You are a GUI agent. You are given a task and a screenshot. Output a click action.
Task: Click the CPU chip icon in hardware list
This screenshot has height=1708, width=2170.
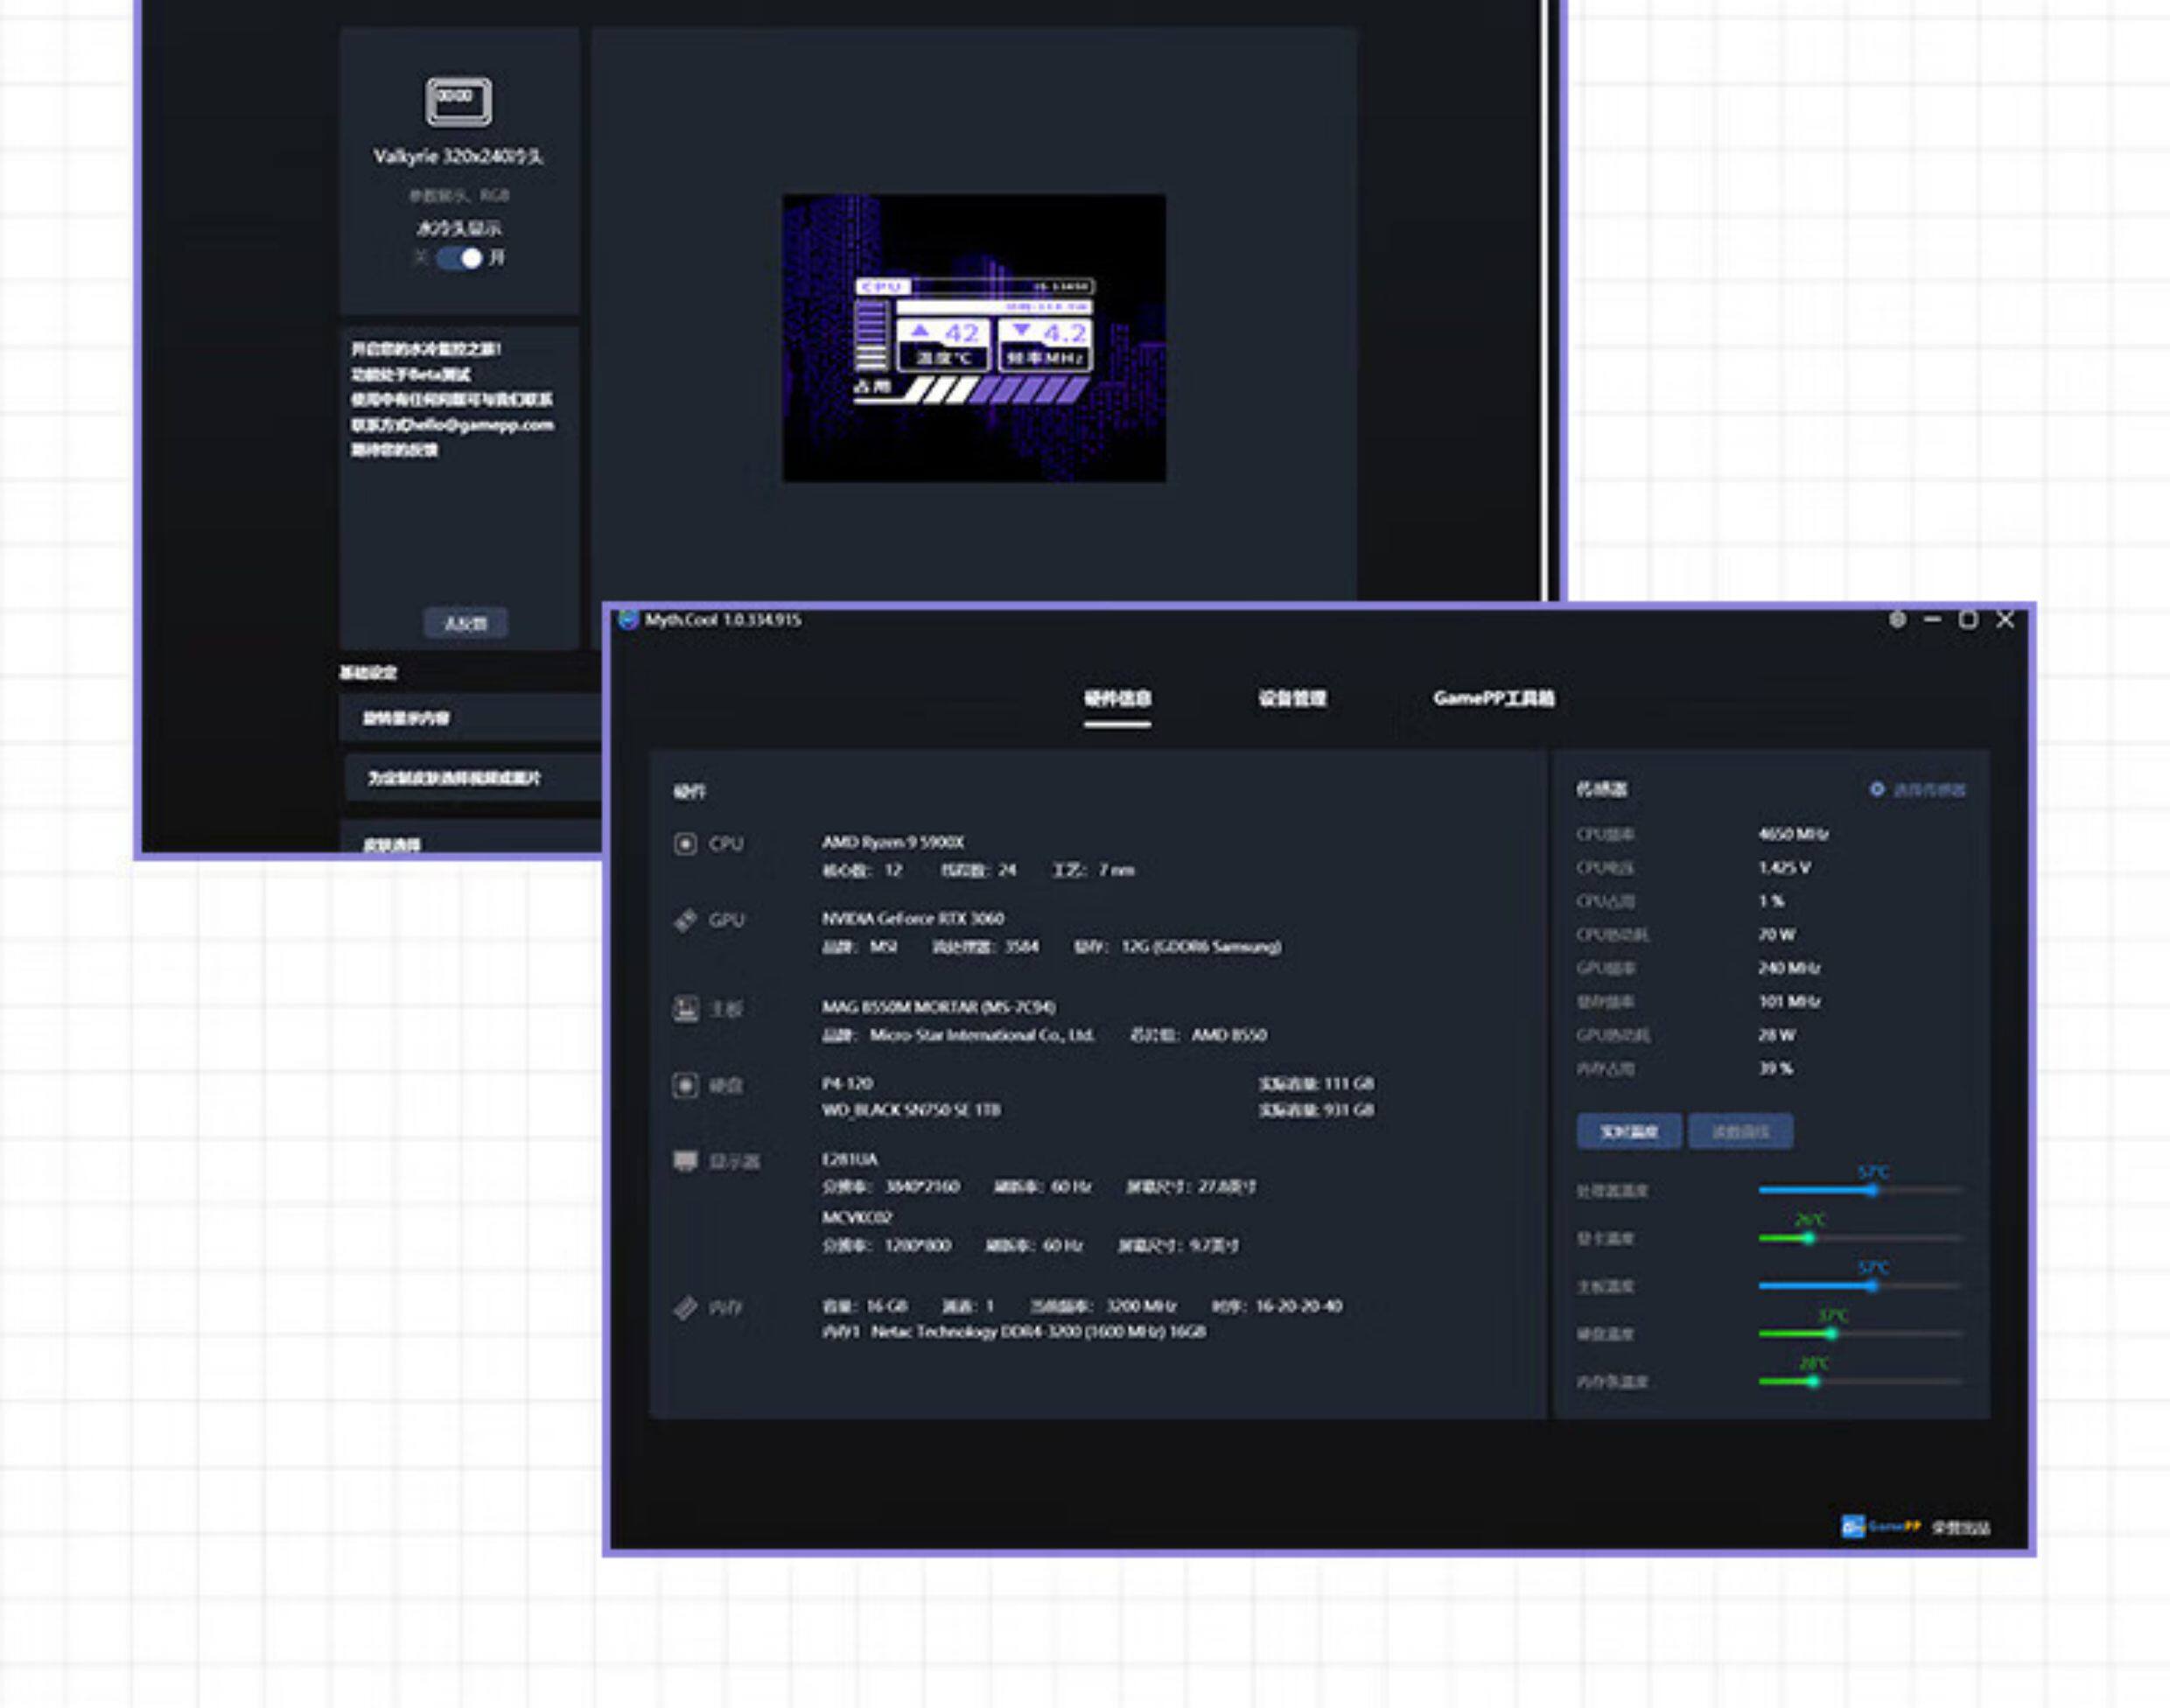(x=685, y=844)
